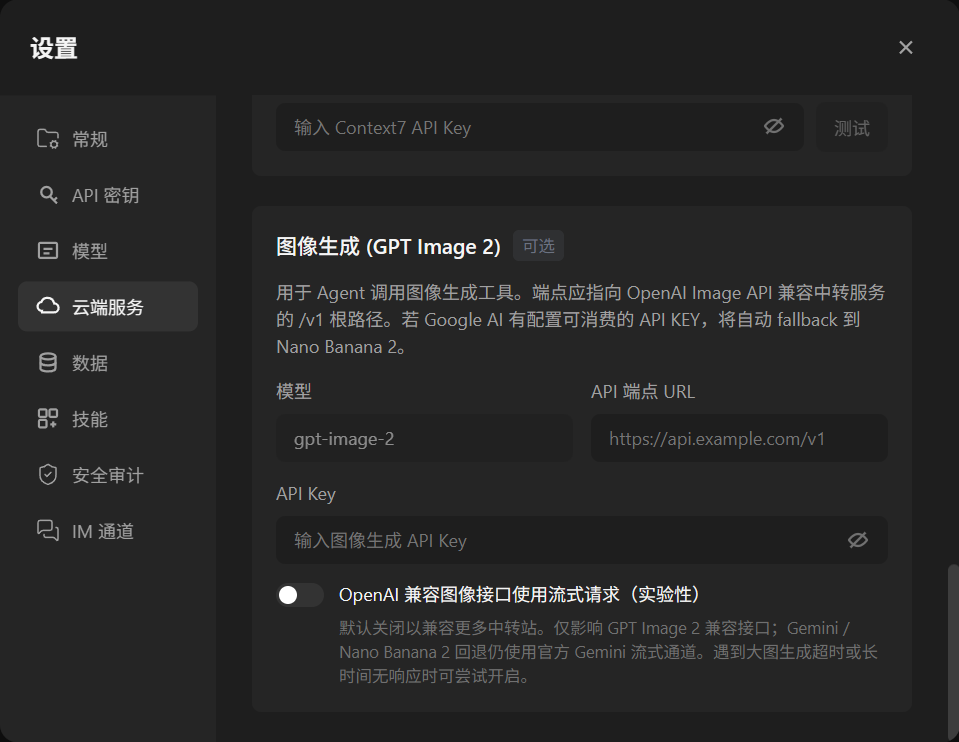Open the 模型 settings section

[108, 251]
